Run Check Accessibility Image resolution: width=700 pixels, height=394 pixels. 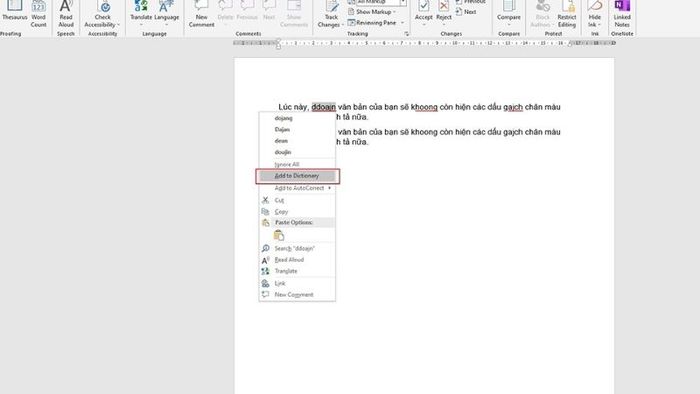pos(102,14)
